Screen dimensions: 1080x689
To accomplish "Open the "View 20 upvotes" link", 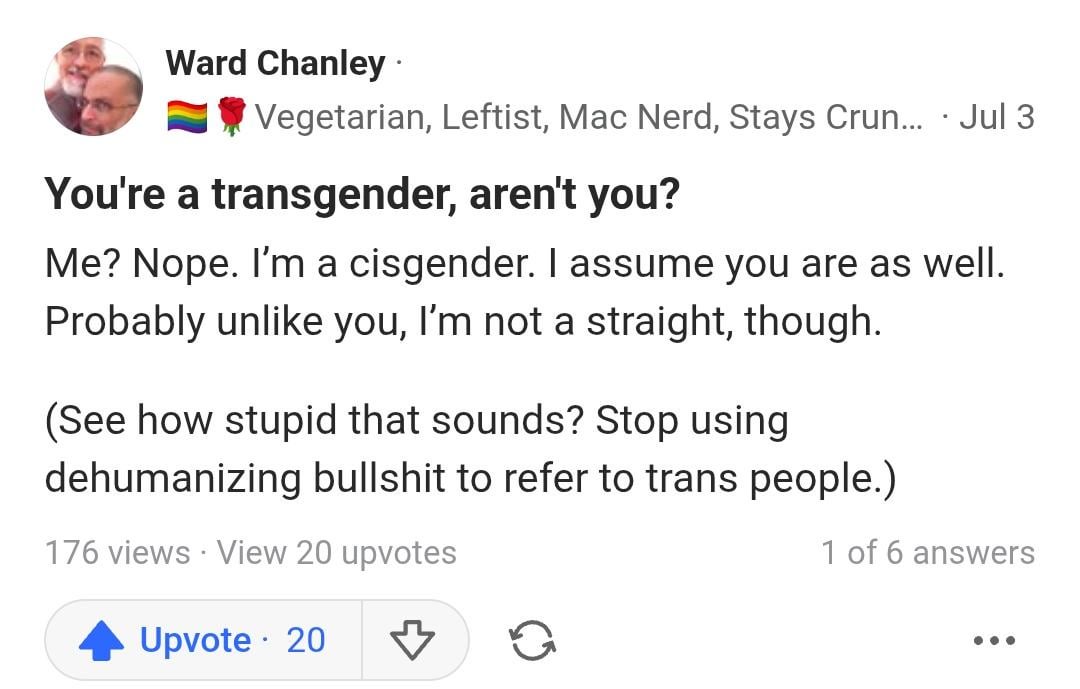I will coord(336,552).
